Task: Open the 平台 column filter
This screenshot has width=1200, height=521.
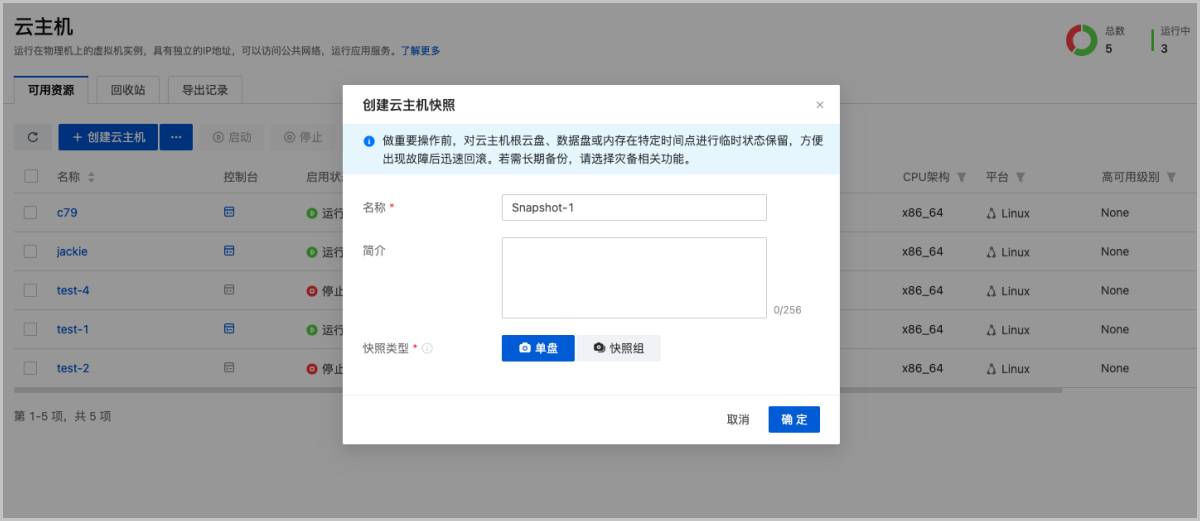Action: click(1020, 177)
